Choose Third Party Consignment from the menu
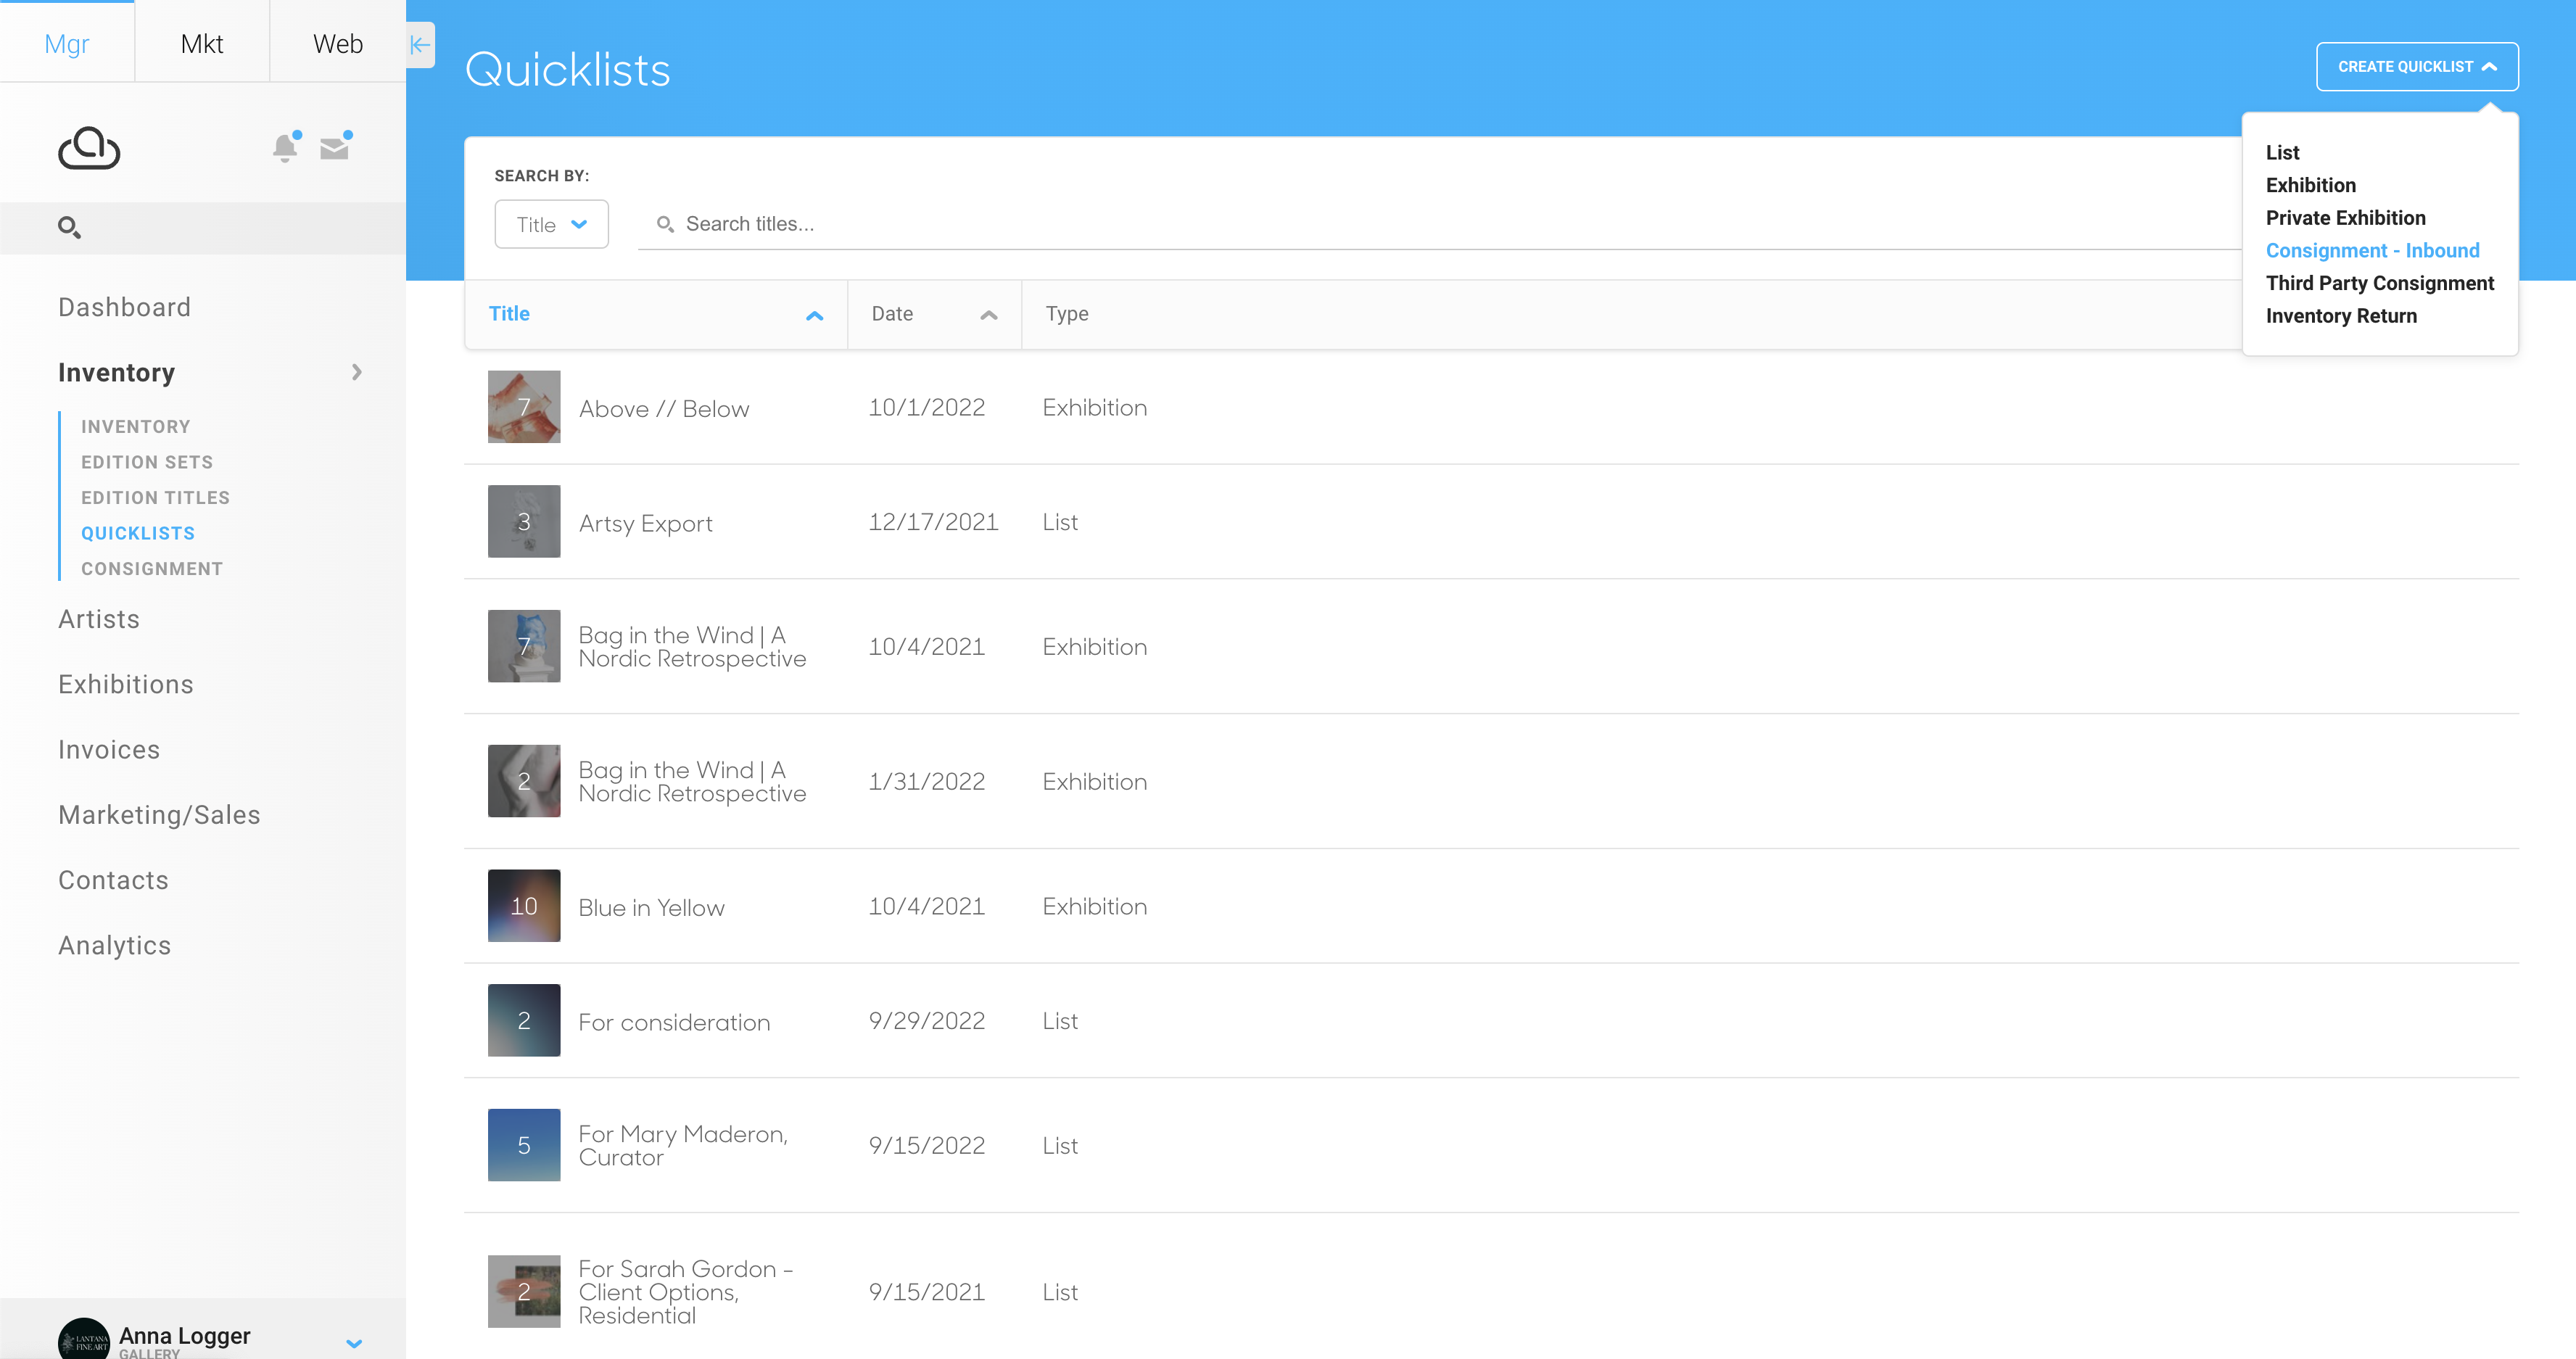 (x=2380, y=283)
